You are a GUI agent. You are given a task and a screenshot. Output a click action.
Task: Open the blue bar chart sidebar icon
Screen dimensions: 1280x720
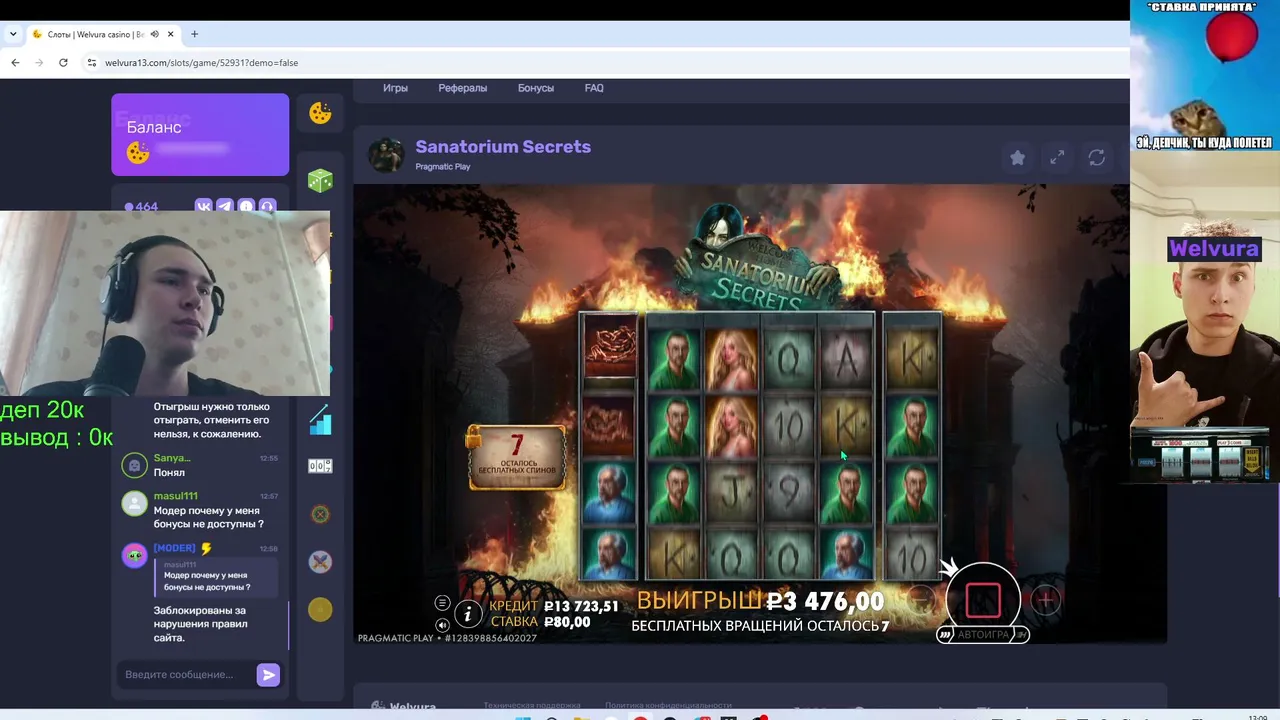[x=320, y=420]
